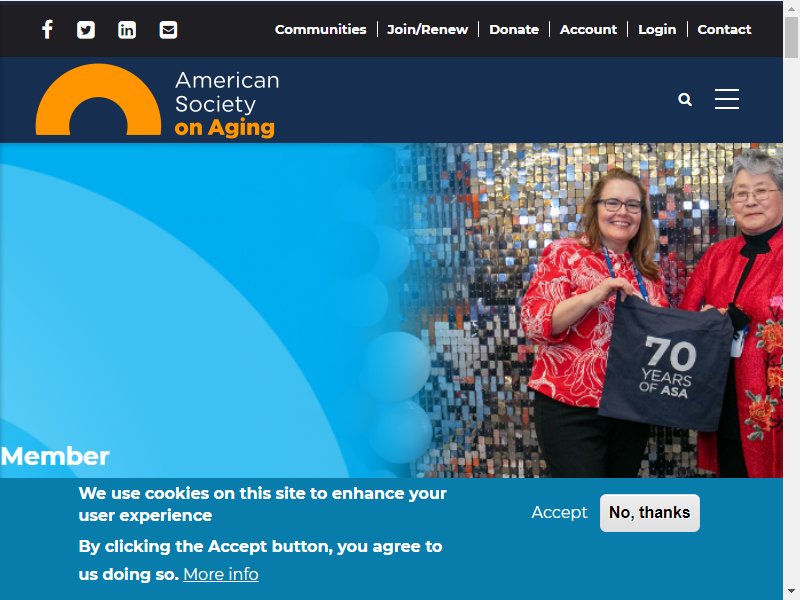Screen dimensions: 800x600
Task: Open the Facebook social icon
Action: point(47,30)
